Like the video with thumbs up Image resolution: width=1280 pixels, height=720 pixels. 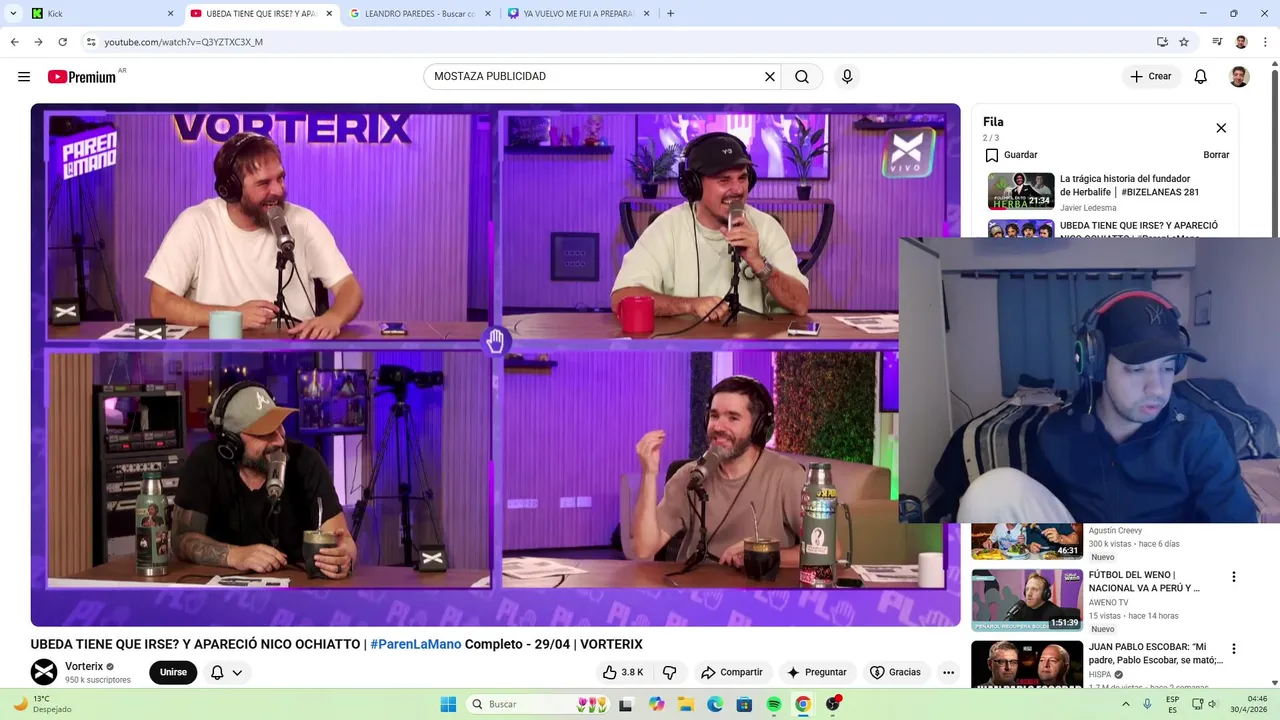(623, 672)
